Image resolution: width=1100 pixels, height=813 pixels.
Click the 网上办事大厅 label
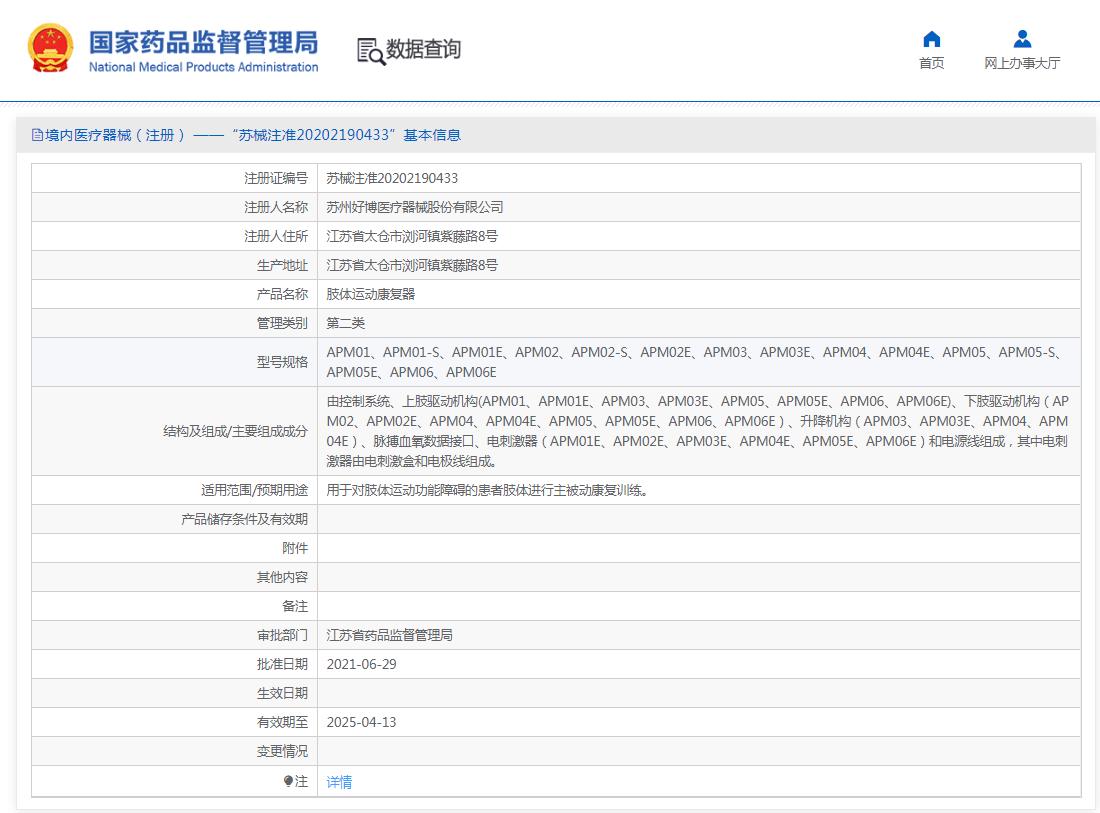[1022, 63]
